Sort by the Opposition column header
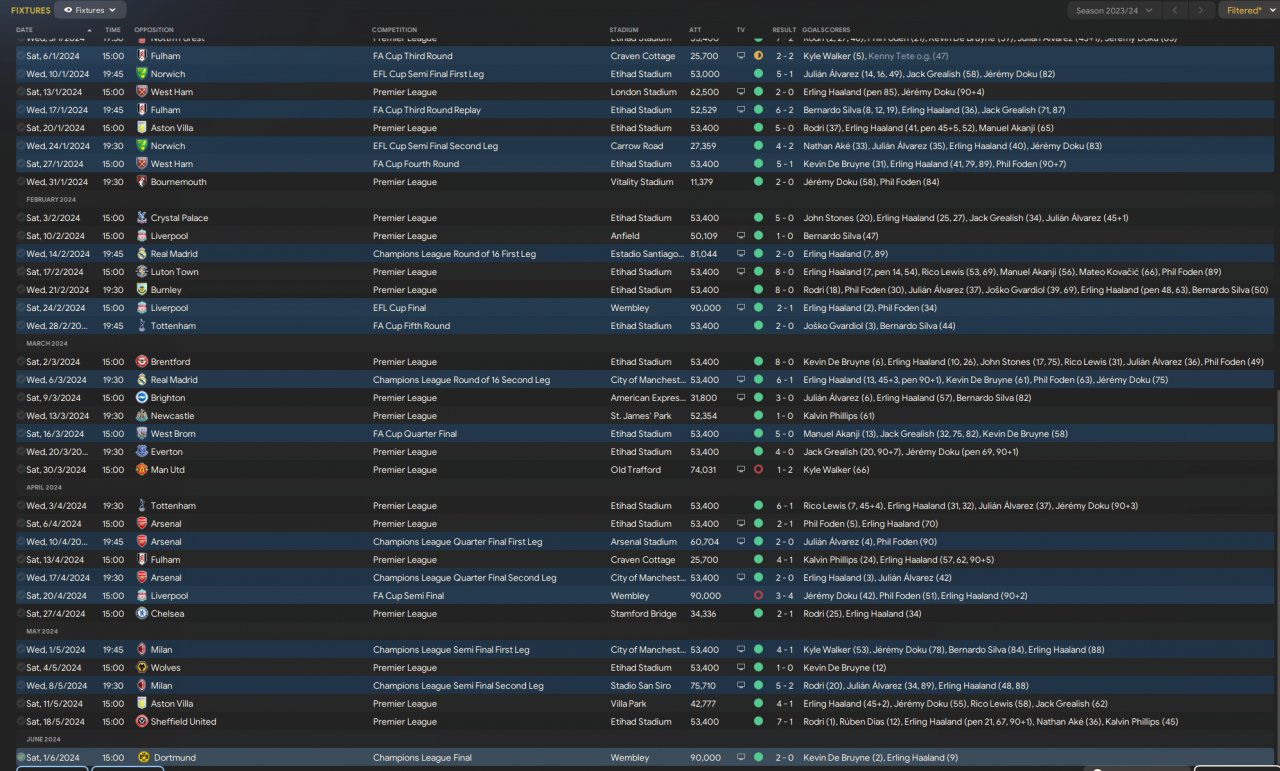1280x771 pixels. 154,30
